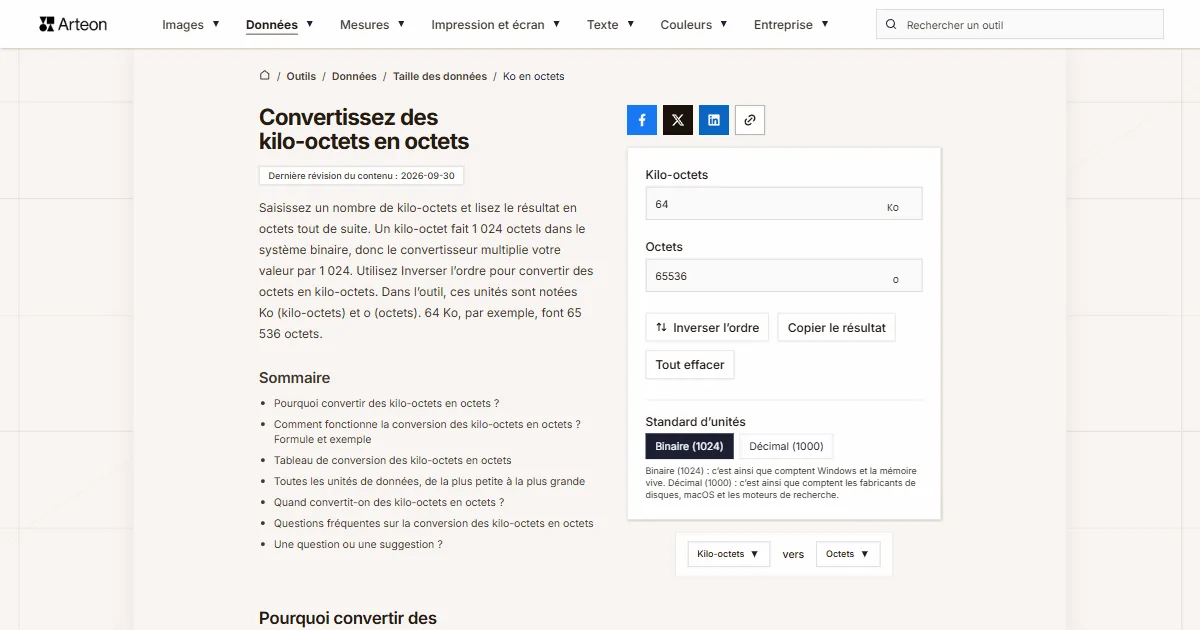Expand the Images menu
Image resolution: width=1200 pixels, height=630 pixels.
[191, 25]
